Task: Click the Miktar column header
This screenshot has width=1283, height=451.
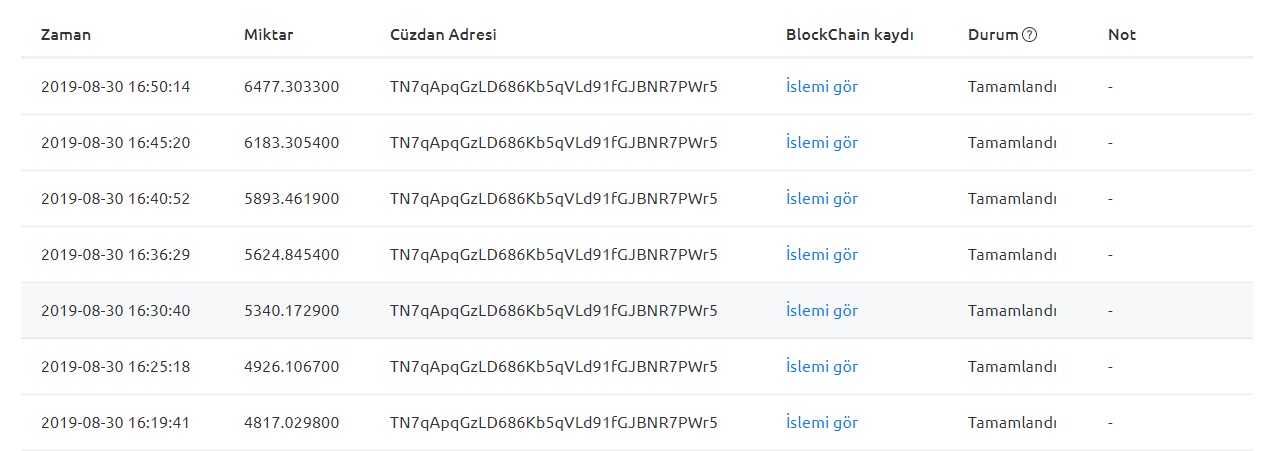Action: [x=269, y=35]
